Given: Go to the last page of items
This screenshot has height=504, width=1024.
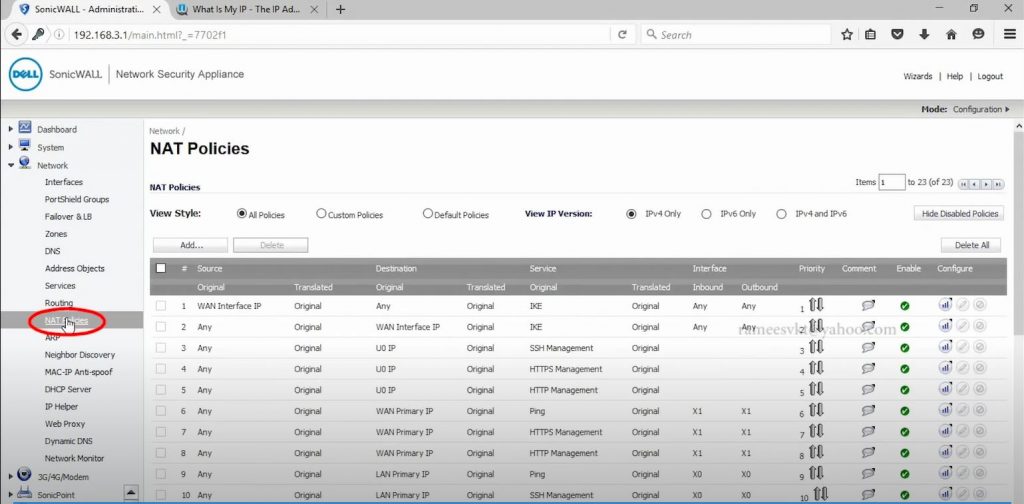Looking at the screenshot, I should [999, 185].
